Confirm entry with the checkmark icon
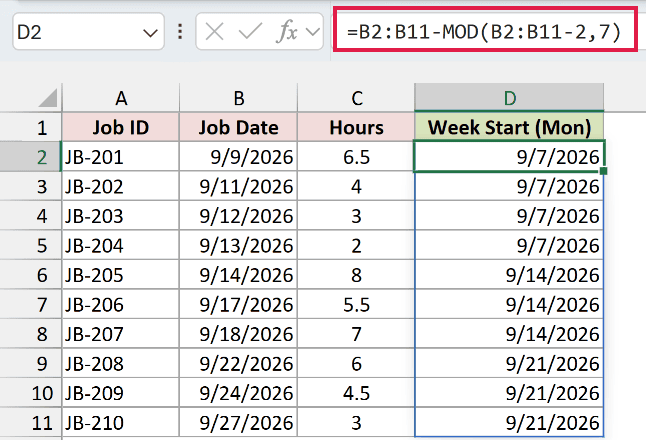This screenshot has height=440, width=646. 250,32
